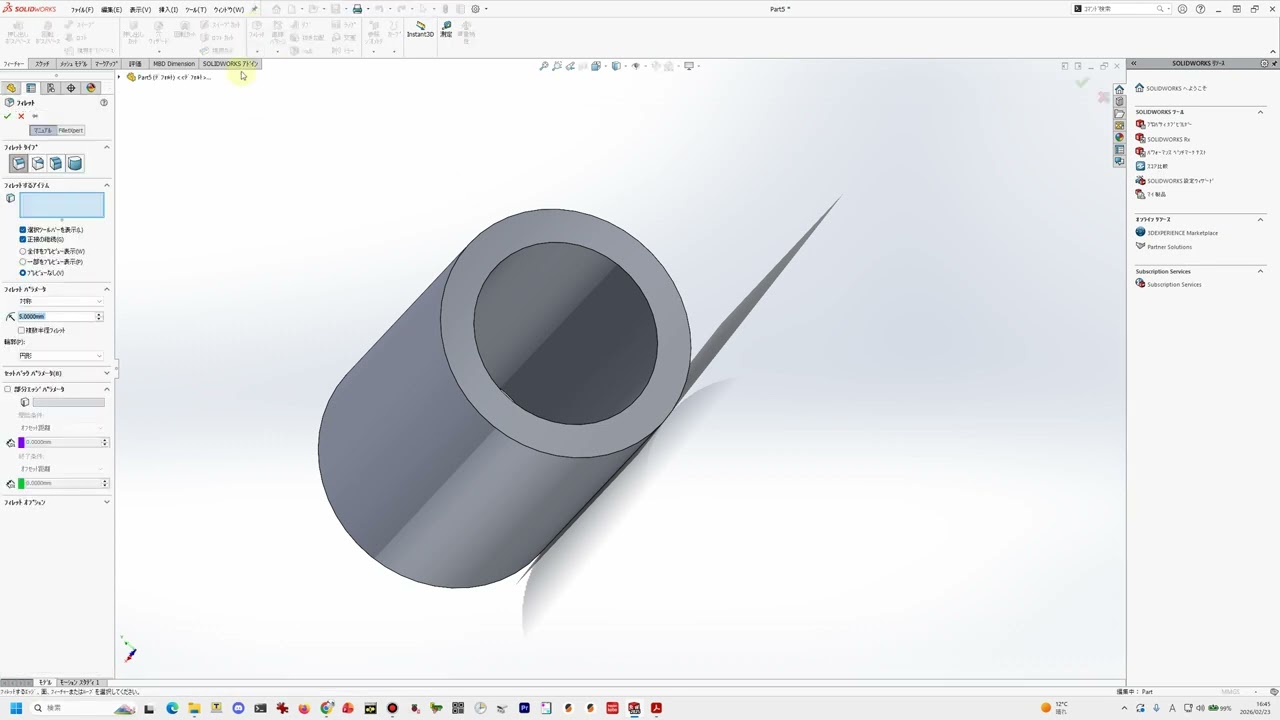Toggle show selection toolbar checkbox

click(23, 230)
